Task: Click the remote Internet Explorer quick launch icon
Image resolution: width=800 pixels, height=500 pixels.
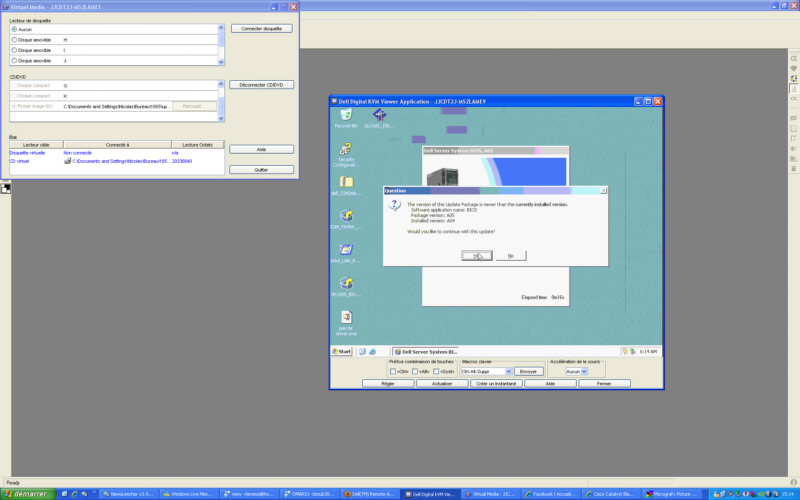Action: click(372, 352)
